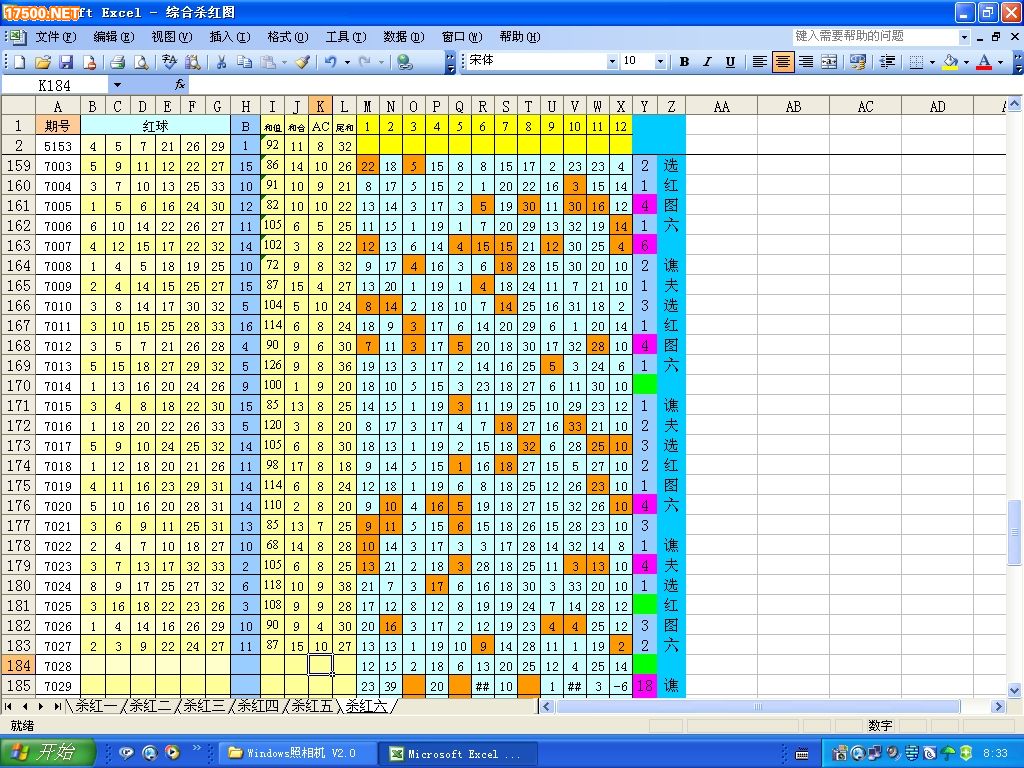The width and height of the screenshot is (1024, 768).
Task: Open the 插入(I) menu
Action: 230,37
